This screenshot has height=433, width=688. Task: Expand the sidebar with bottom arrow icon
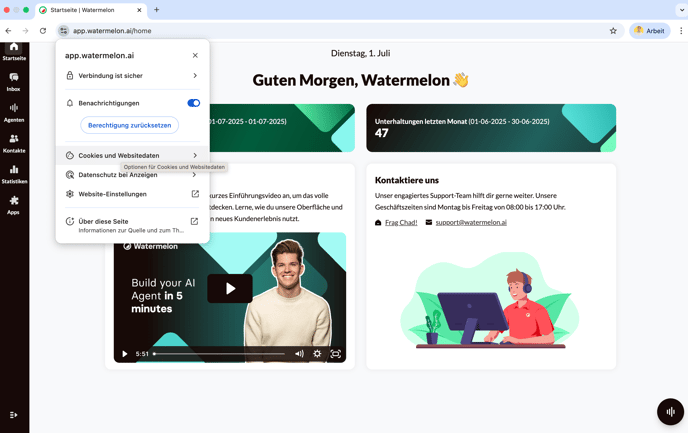coord(13,415)
